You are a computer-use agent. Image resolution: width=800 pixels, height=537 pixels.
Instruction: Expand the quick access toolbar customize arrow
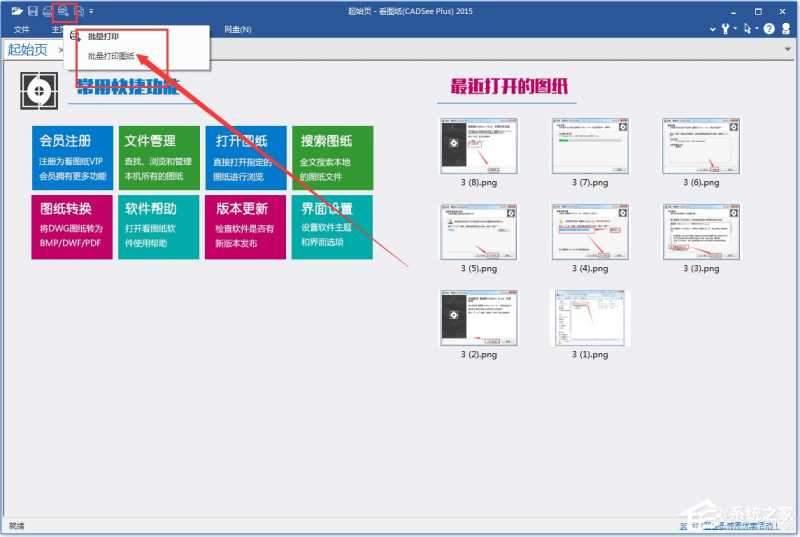point(92,11)
